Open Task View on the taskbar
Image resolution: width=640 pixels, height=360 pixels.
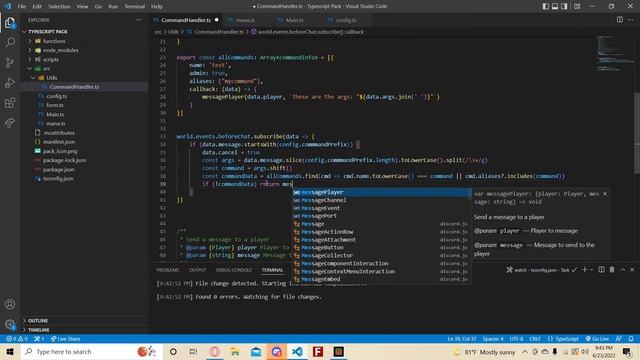click(x=193, y=351)
